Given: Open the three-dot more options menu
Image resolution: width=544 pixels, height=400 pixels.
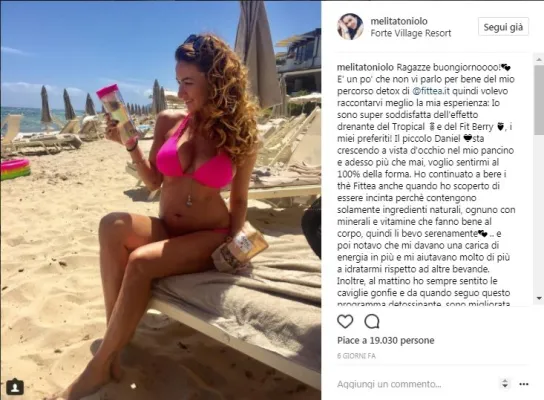Looking at the screenshot, I should (524, 384).
